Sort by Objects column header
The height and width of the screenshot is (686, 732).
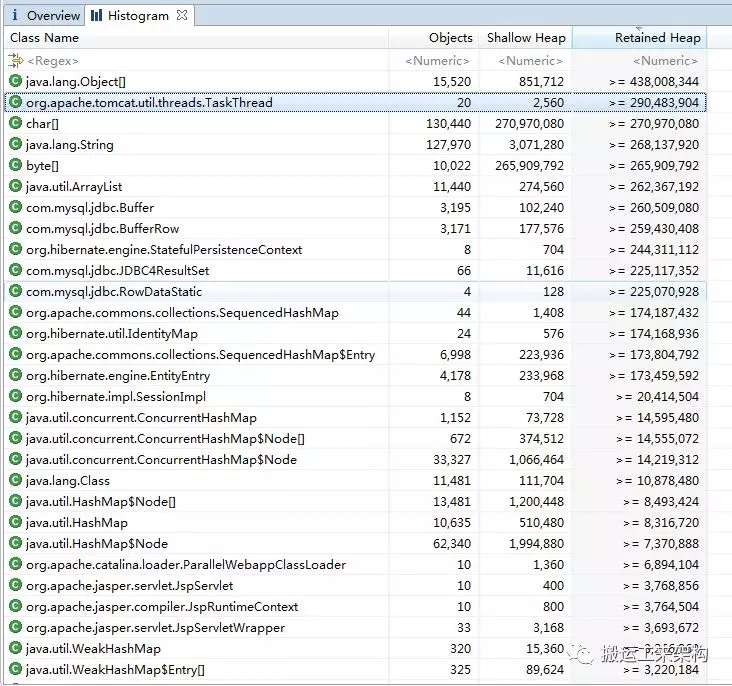(450, 37)
